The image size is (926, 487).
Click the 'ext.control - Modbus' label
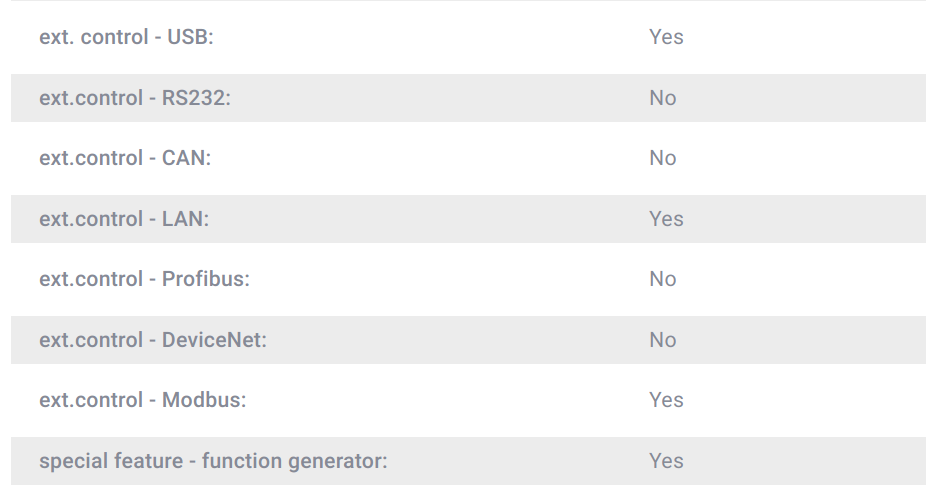pos(142,400)
